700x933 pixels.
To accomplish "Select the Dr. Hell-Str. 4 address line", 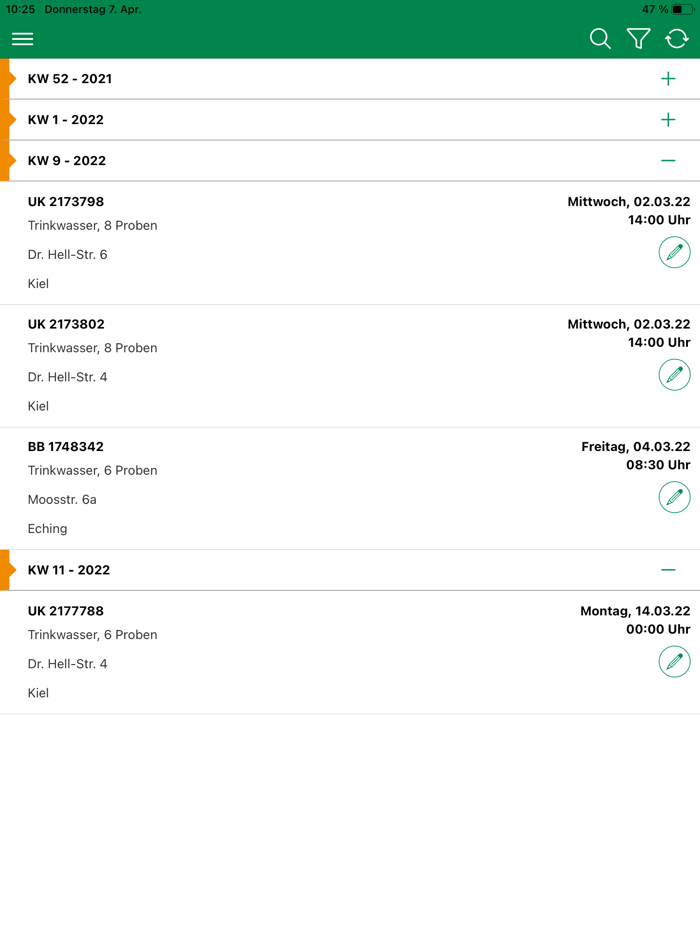I will (x=67, y=377).
